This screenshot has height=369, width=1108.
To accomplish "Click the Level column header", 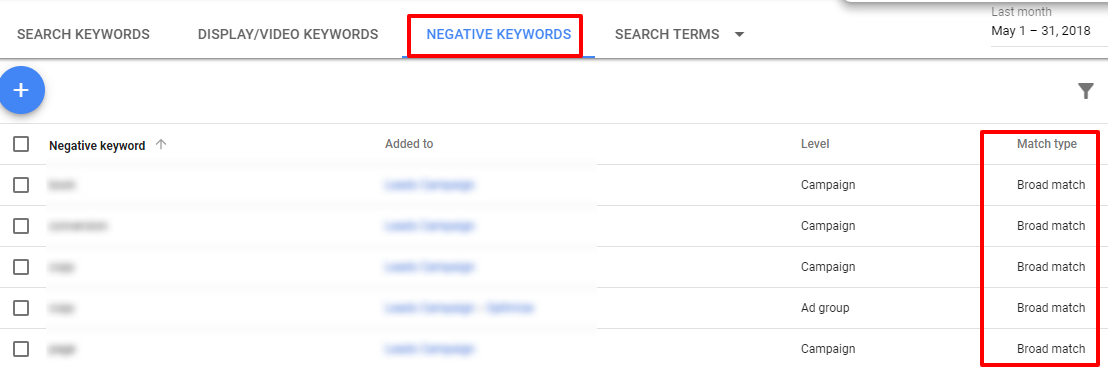I will point(815,144).
